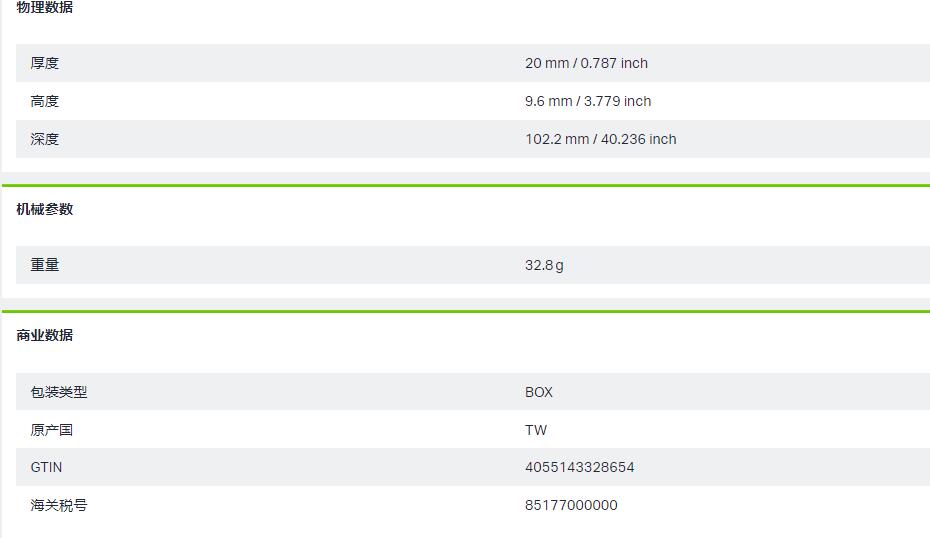
Task: Select the 20 mm / 0.787 inch value
Action: click(586, 63)
